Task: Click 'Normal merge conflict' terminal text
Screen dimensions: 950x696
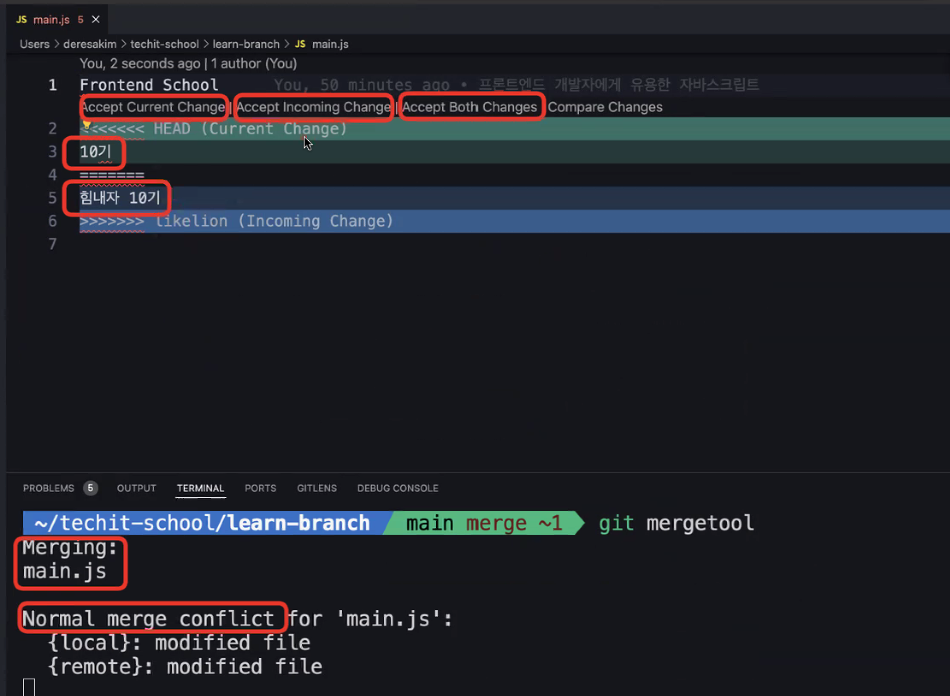Action: click(x=148, y=618)
